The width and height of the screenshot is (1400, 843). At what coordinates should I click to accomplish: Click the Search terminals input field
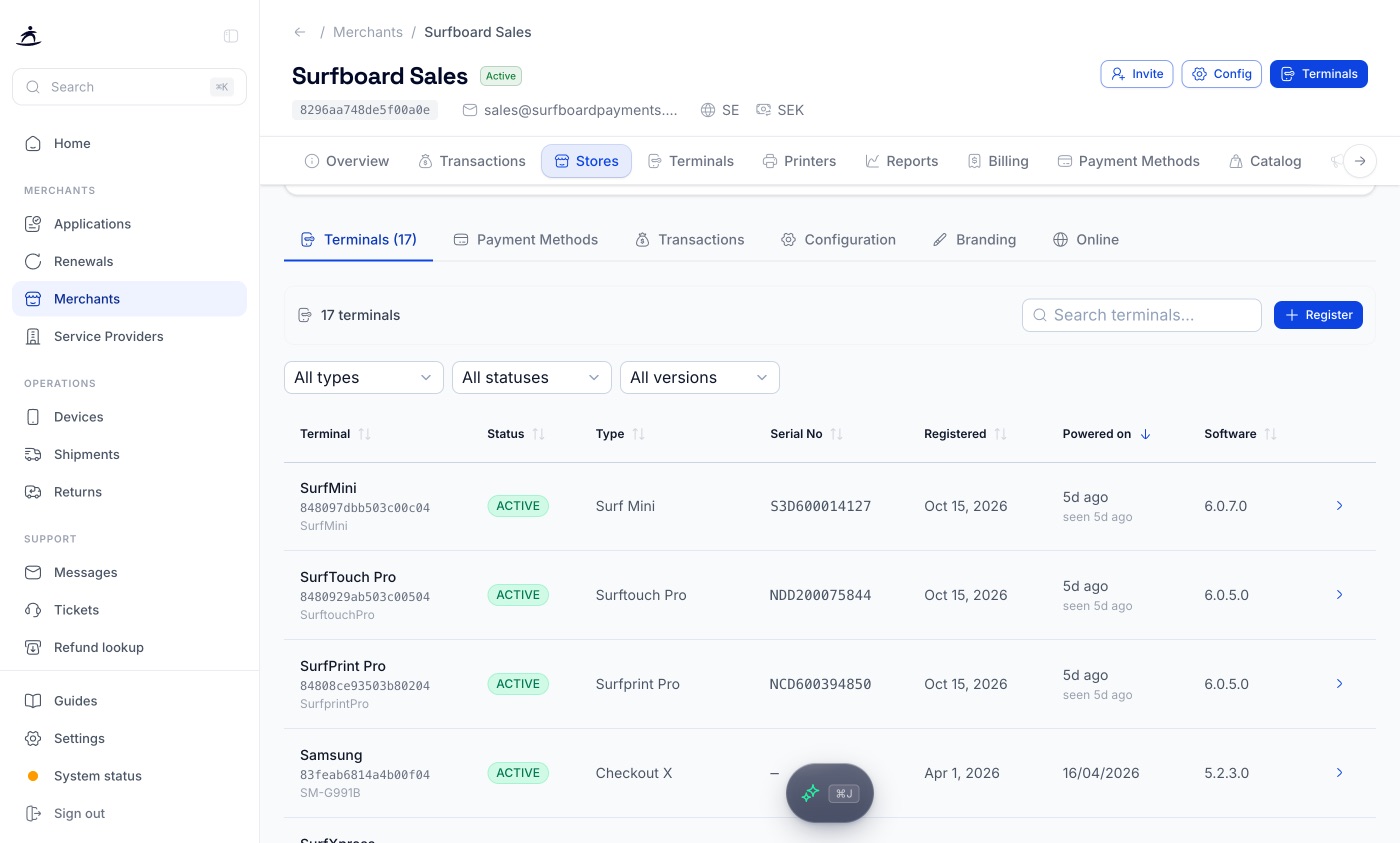1142,315
